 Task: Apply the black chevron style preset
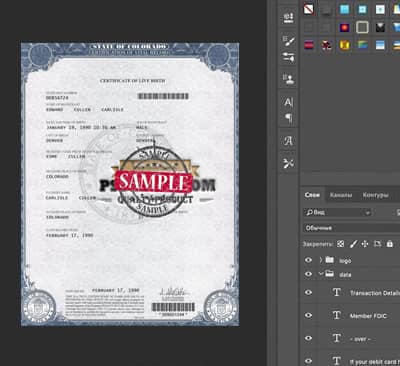click(x=380, y=27)
